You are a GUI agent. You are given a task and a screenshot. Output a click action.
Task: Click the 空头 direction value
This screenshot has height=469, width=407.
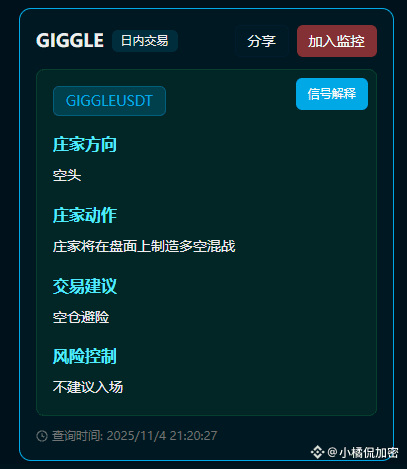click(x=67, y=175)
